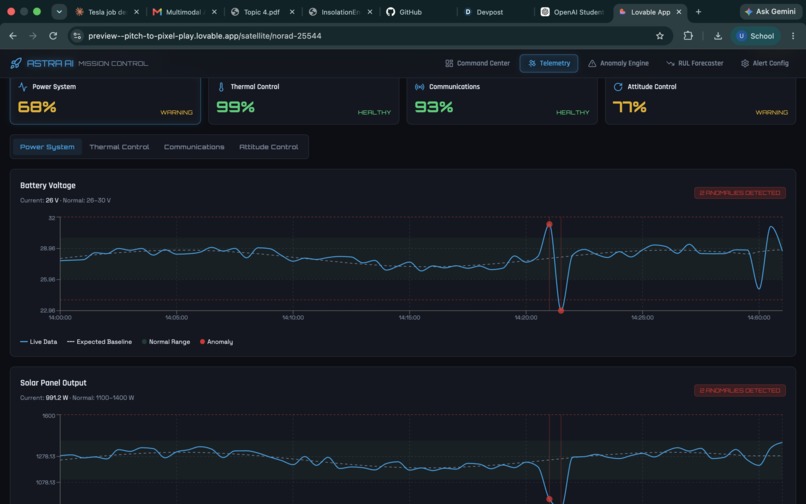Click the Power System pulse icon
This screenshot has width=806, height=504.
pos(23,87)
